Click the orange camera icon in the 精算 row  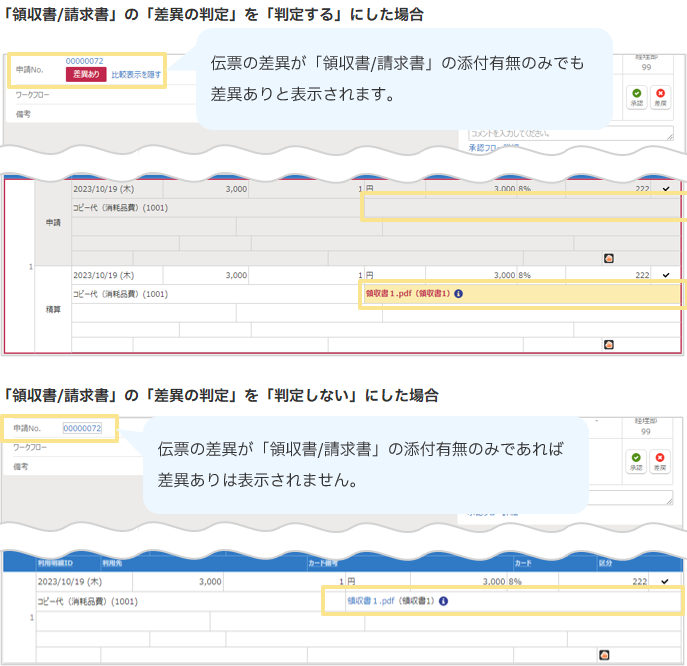click(x=608, y=344)
